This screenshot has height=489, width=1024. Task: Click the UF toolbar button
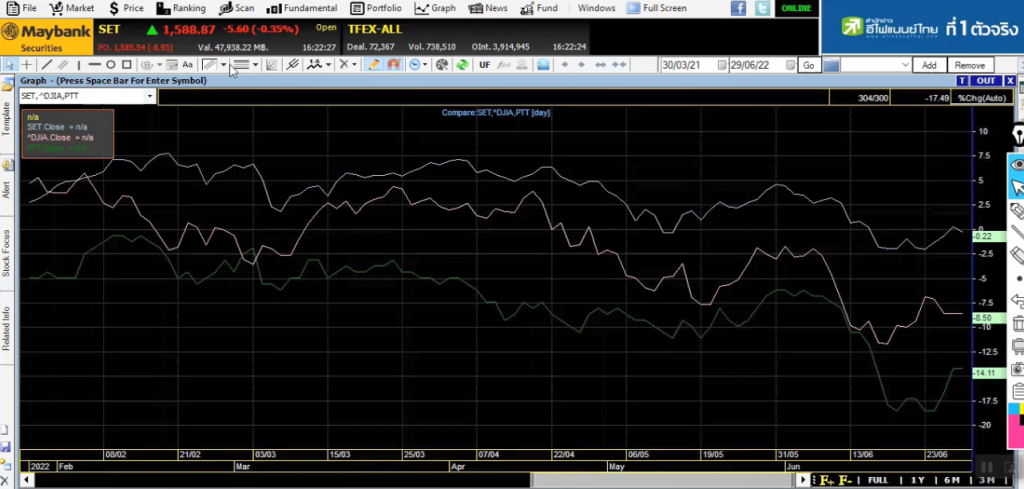(x=485, y=65)
